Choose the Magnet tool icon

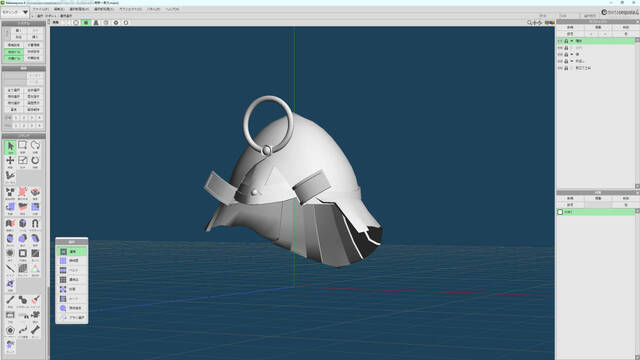pos(35,224)
